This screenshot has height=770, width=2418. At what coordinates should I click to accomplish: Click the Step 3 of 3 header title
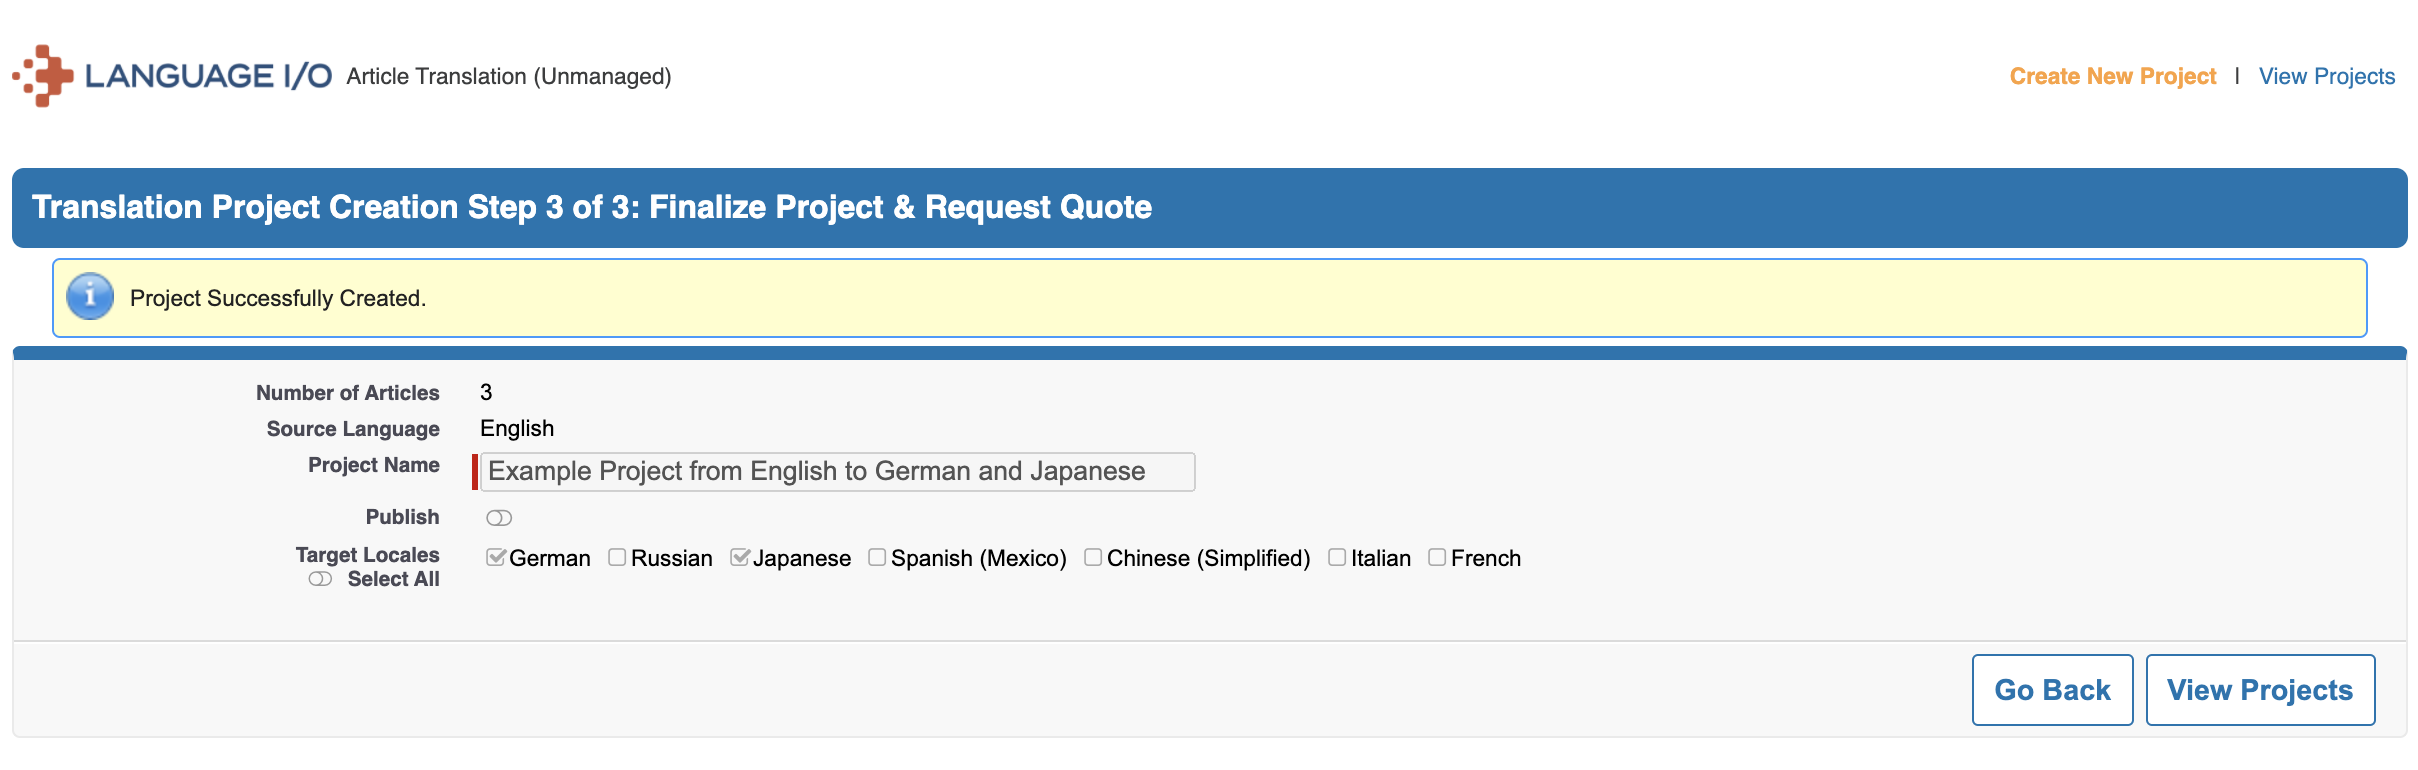591,207
